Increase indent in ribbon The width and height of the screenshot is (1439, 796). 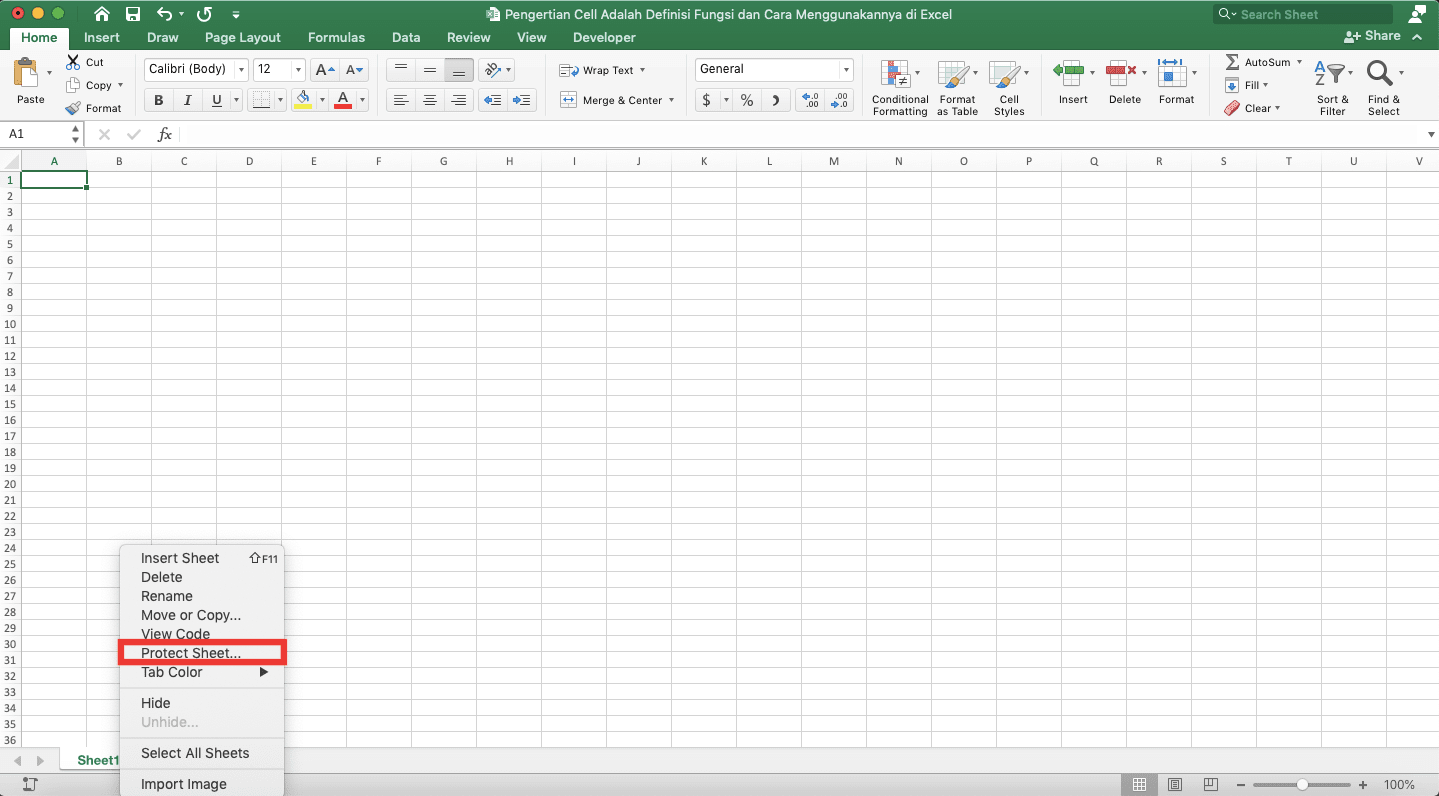point(522,100)
